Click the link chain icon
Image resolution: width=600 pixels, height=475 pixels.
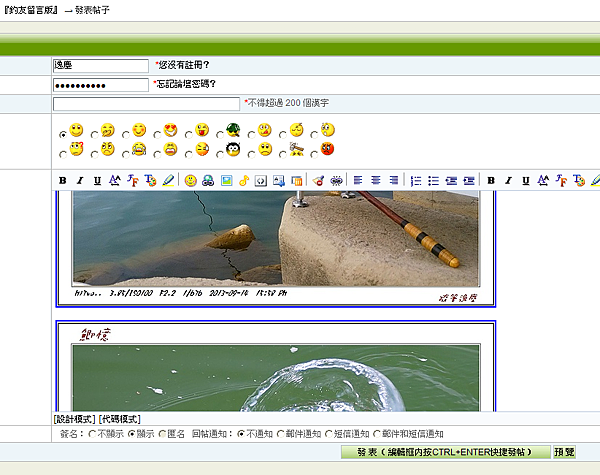(336, 180)
